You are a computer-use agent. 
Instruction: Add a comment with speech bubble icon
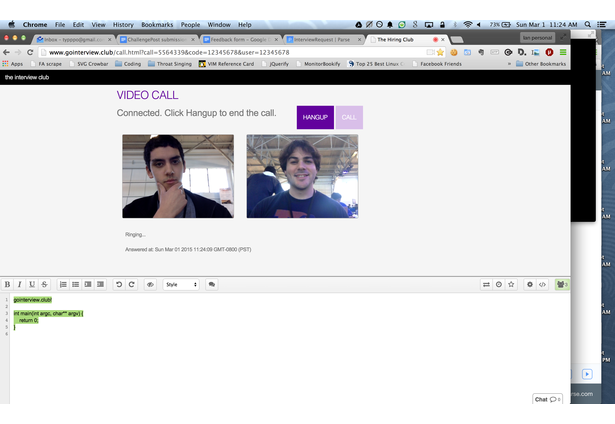pyautogui.click(x=212, y=284)
